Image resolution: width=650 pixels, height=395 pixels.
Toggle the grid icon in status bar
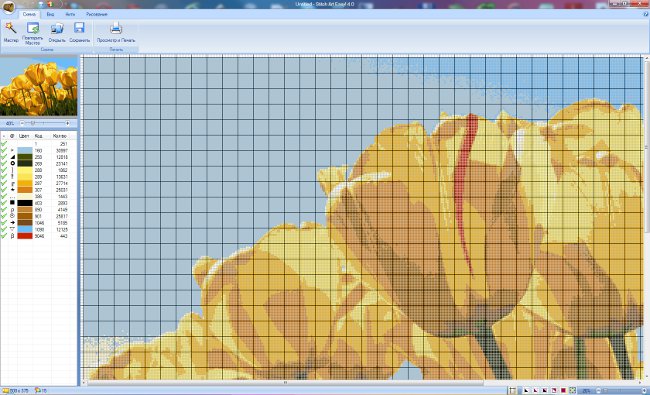click(x=513, y=390)
